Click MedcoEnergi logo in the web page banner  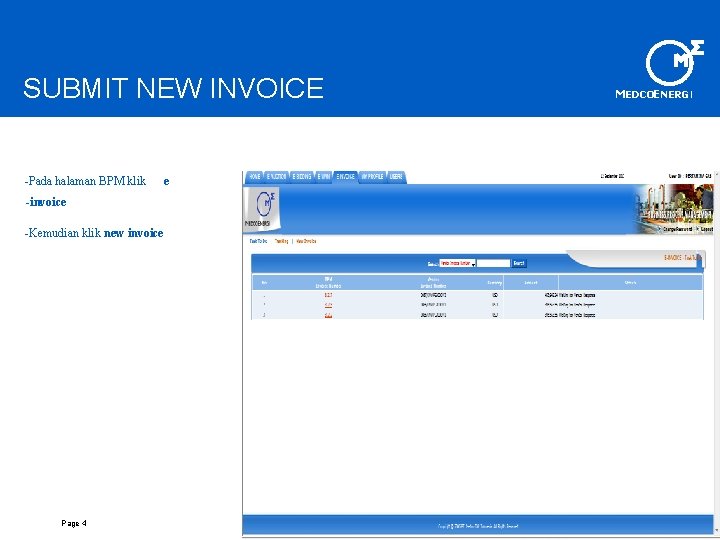point(263,209)
